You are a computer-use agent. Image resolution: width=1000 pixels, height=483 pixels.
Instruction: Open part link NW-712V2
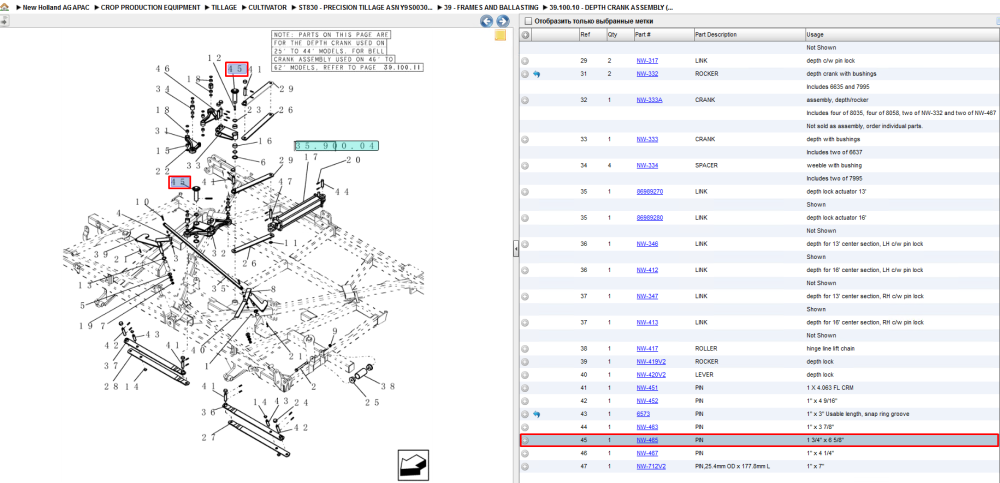coord(651,466)
